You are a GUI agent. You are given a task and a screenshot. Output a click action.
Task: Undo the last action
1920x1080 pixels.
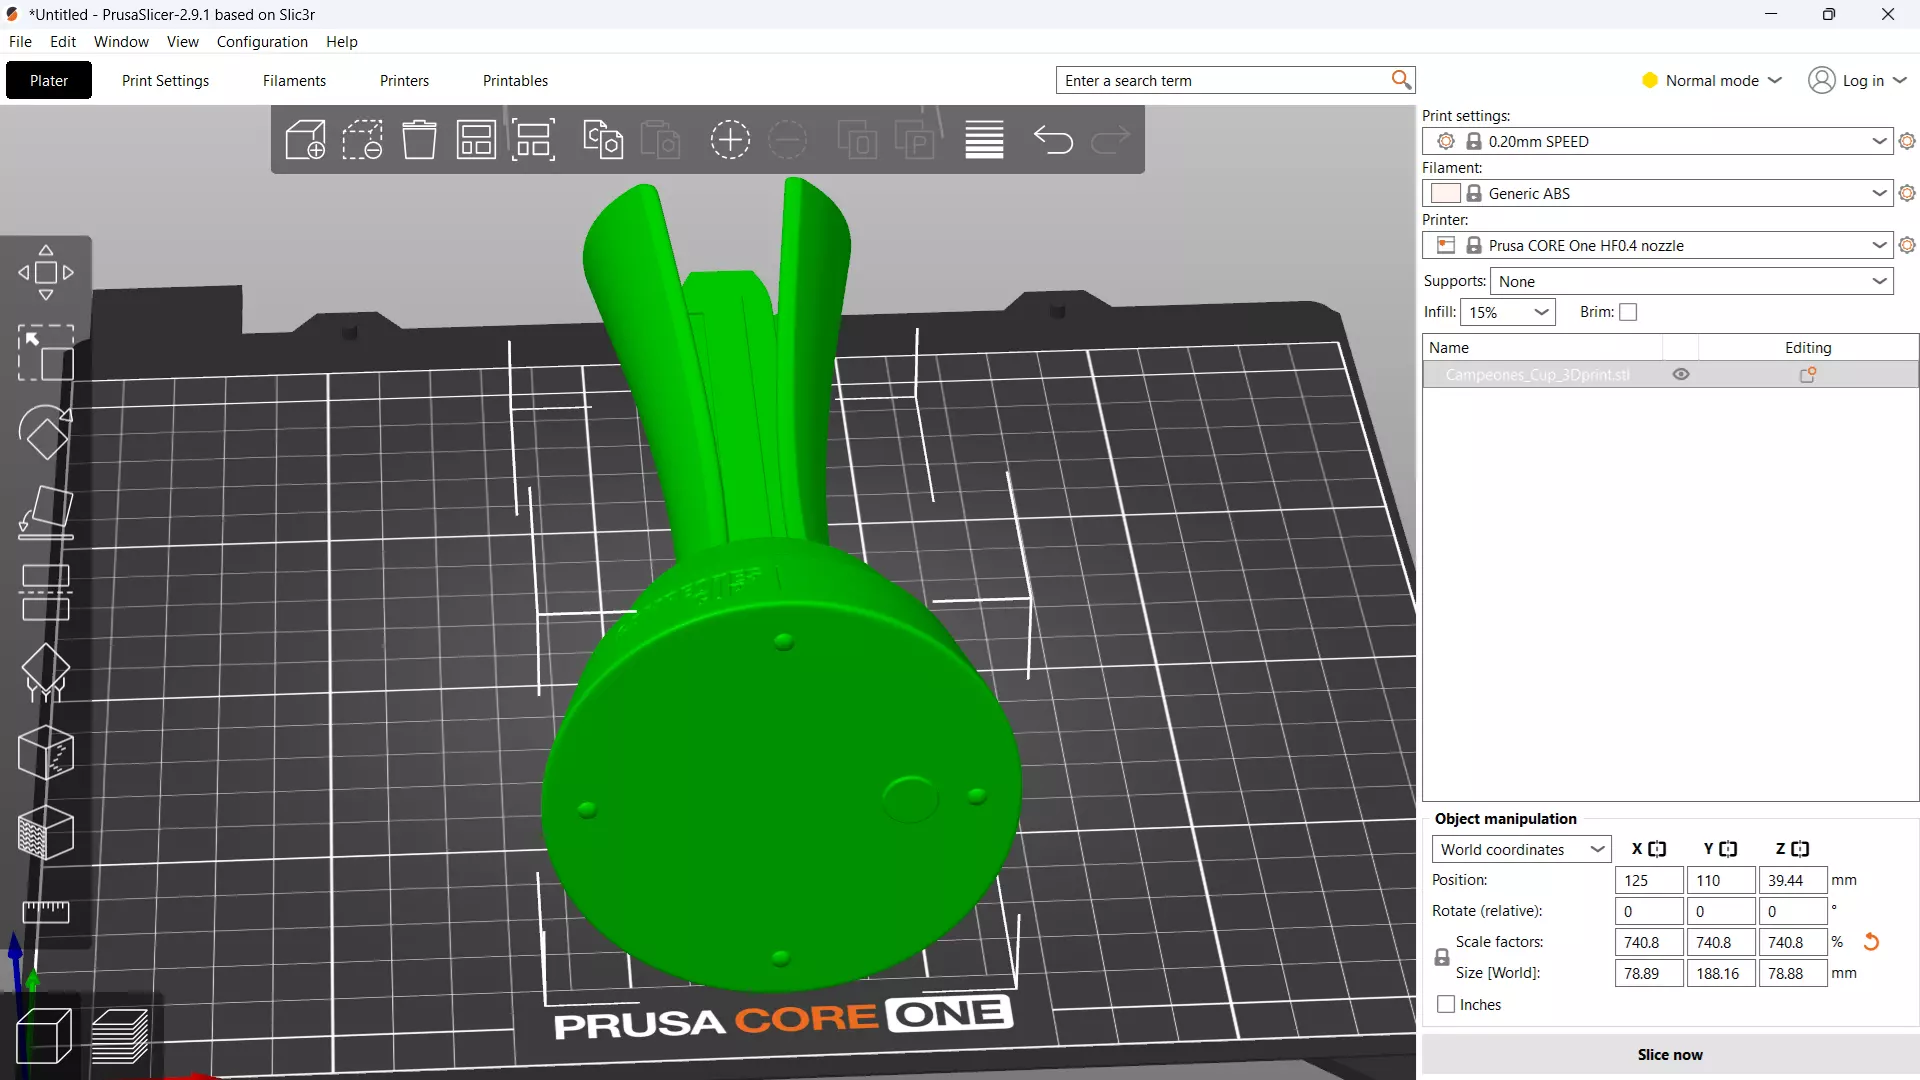coord(1053,139)
